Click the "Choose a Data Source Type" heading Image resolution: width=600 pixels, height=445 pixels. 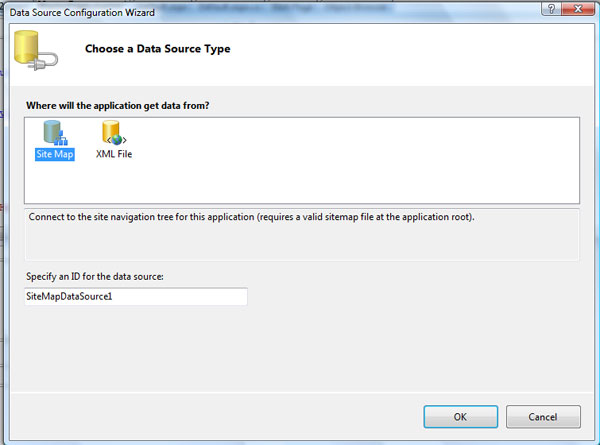click(x=157, y=49)
